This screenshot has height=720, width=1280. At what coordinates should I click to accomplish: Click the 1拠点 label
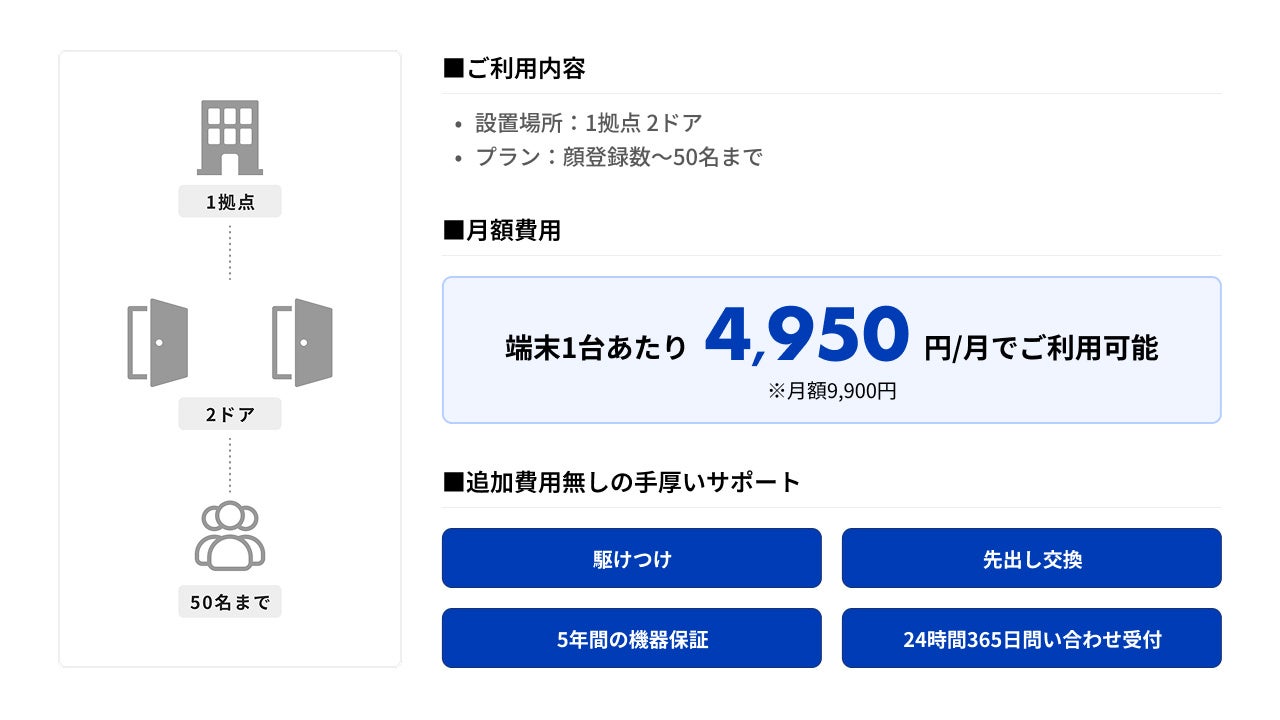230,202
